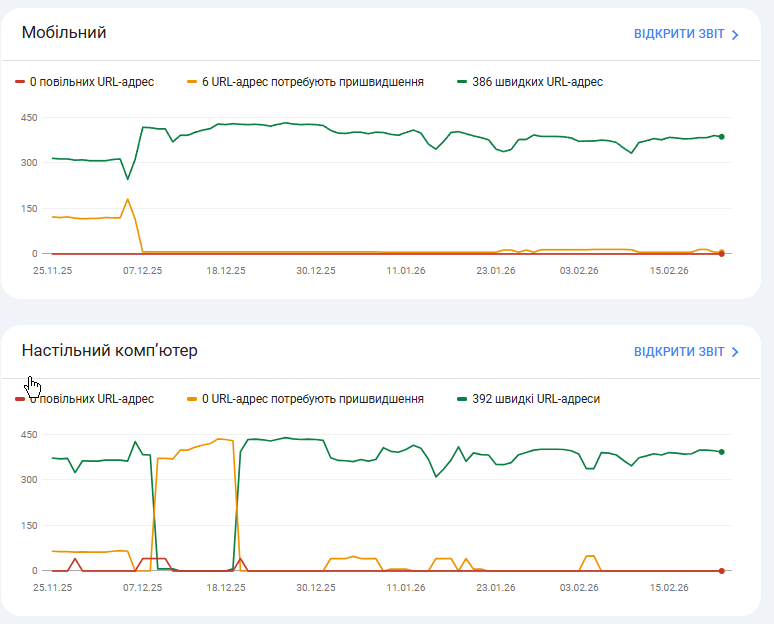Click orange legend marker beside 0 URL-адрес потребують
774x624 pixels.
coord(192,399)
